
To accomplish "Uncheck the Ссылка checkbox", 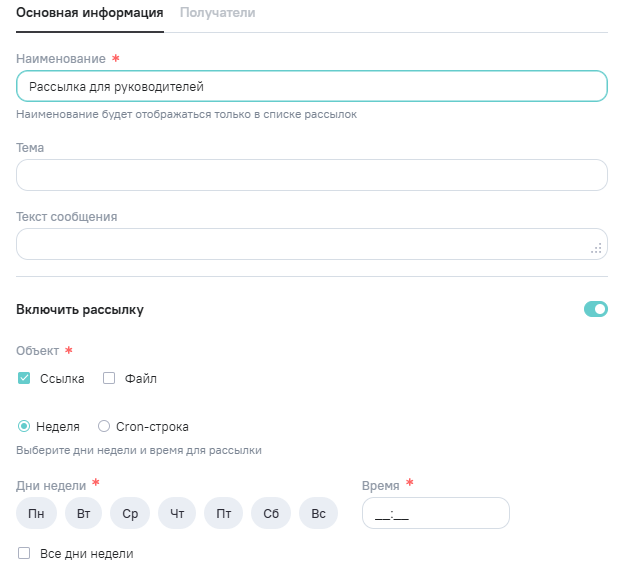I will pos(24,378).
